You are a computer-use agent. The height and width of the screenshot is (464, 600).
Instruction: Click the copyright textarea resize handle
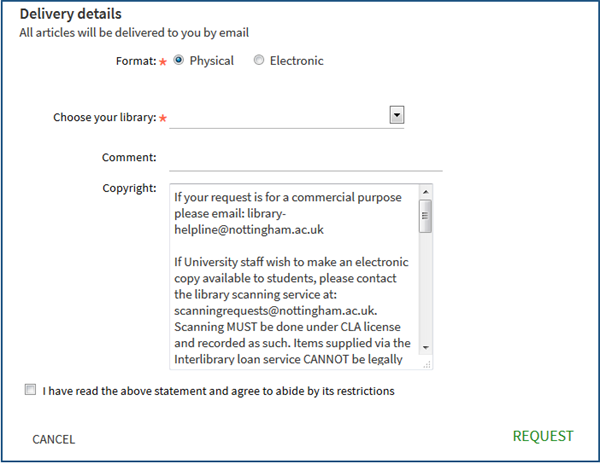click(x=427, y=364)
